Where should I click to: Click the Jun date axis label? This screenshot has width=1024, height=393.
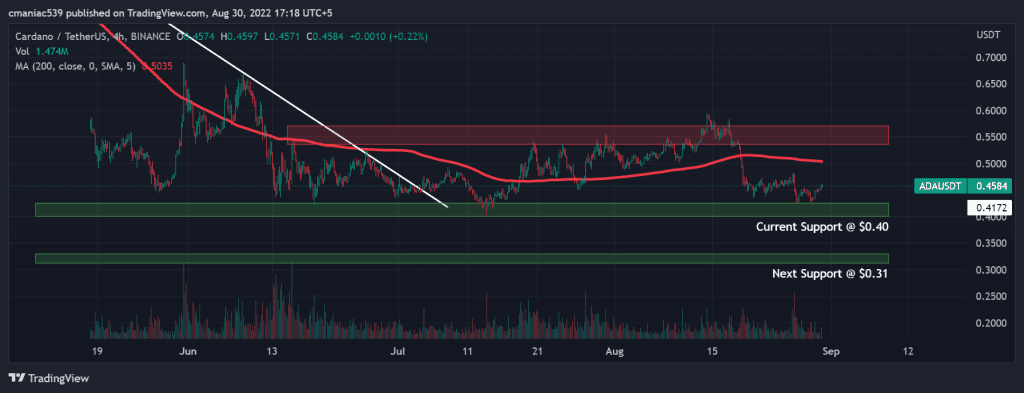coord(188,351)
